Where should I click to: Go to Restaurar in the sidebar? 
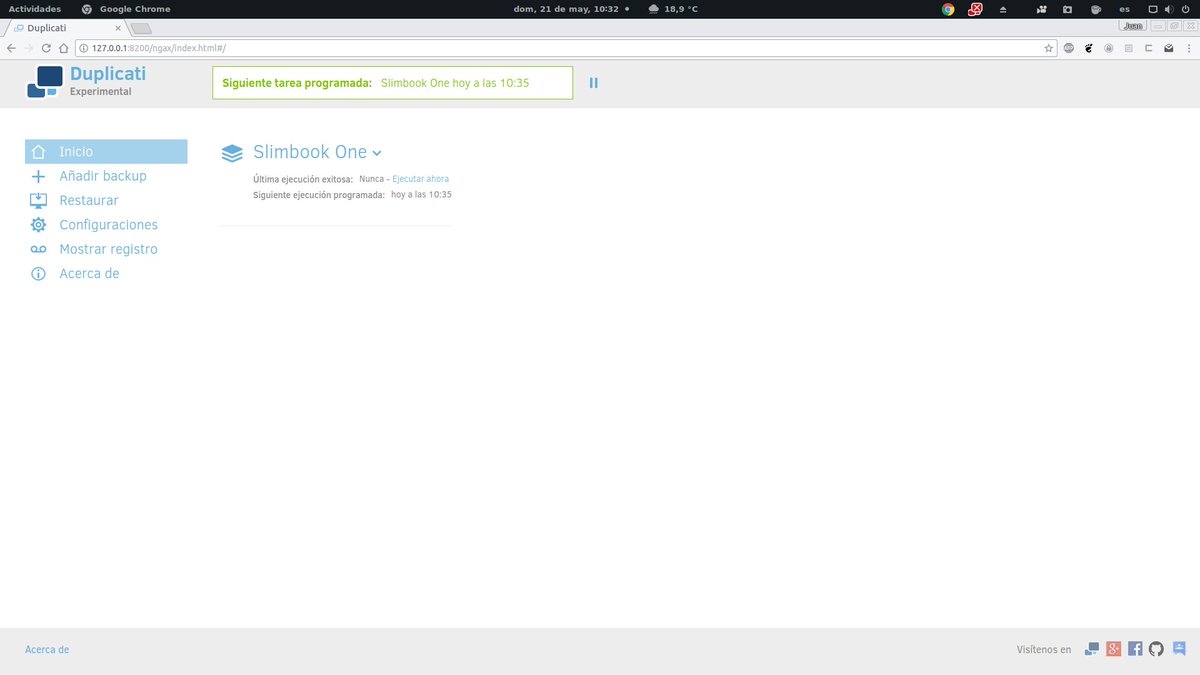click(89, 200)
